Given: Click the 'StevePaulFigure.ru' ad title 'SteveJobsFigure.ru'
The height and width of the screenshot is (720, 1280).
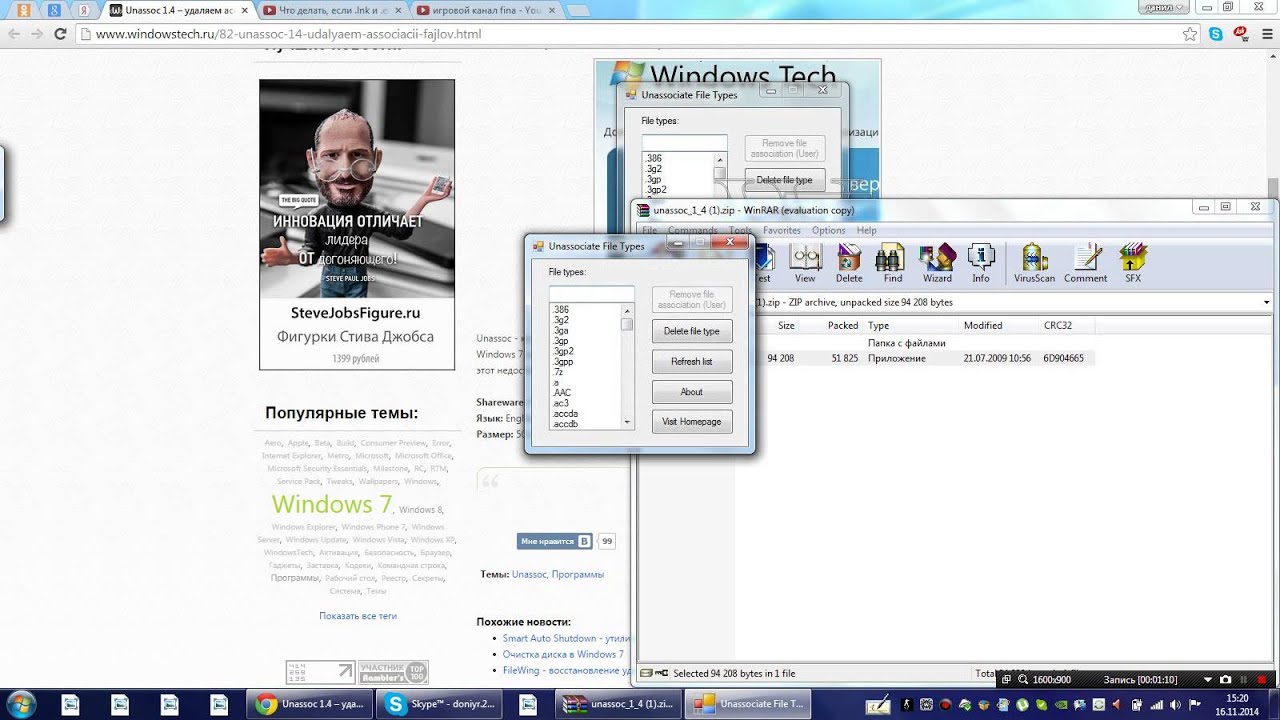Looking at the screenshot, I should click(x=355, y=313).
